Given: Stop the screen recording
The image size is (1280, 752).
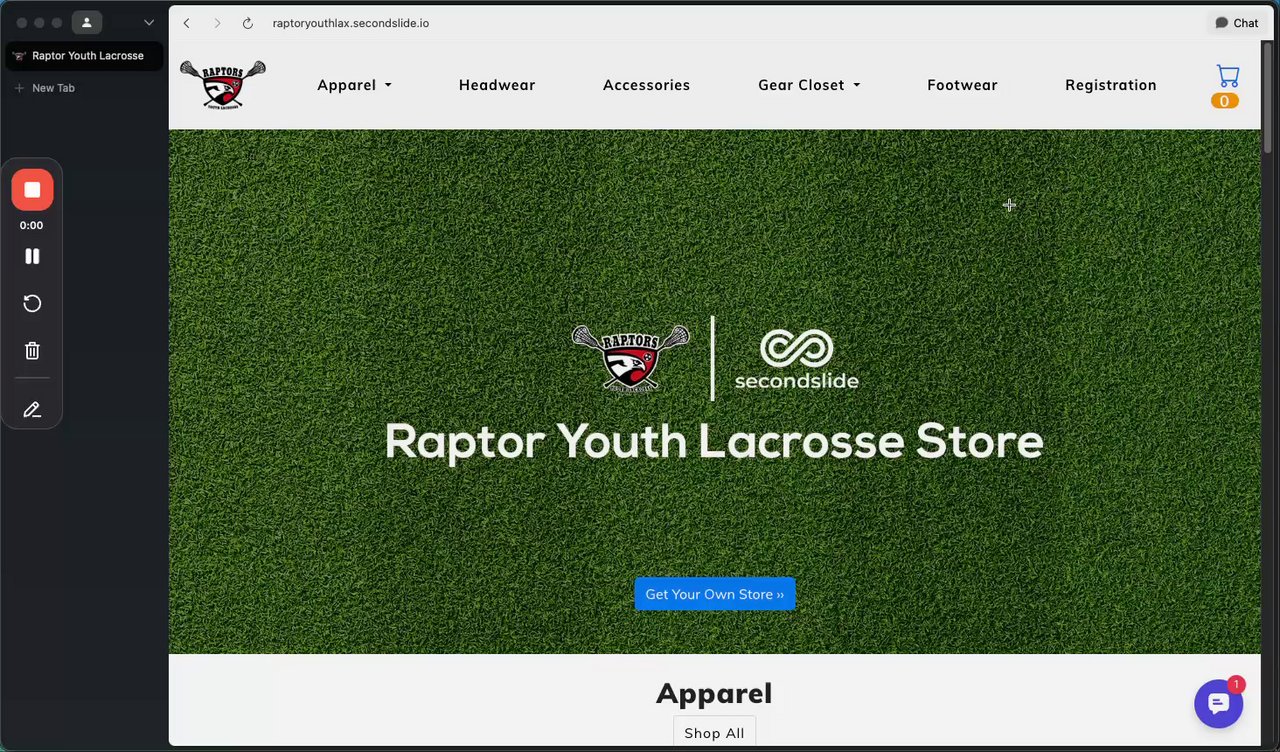Looking at the screenshot, I should [x=32, y=190].
